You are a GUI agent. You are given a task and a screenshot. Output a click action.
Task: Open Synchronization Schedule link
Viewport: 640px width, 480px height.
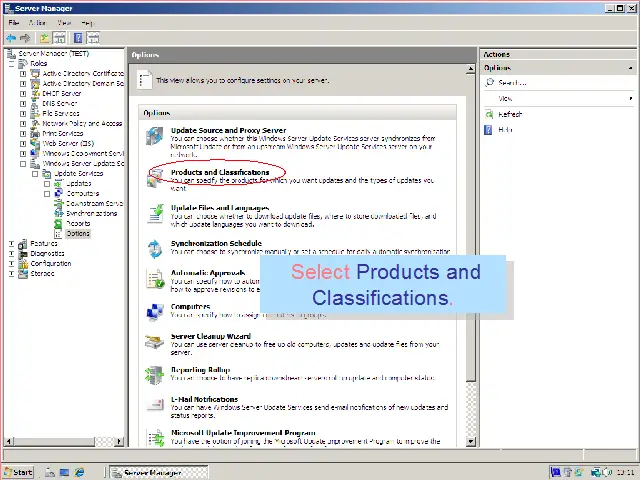(x=216, y=243)
